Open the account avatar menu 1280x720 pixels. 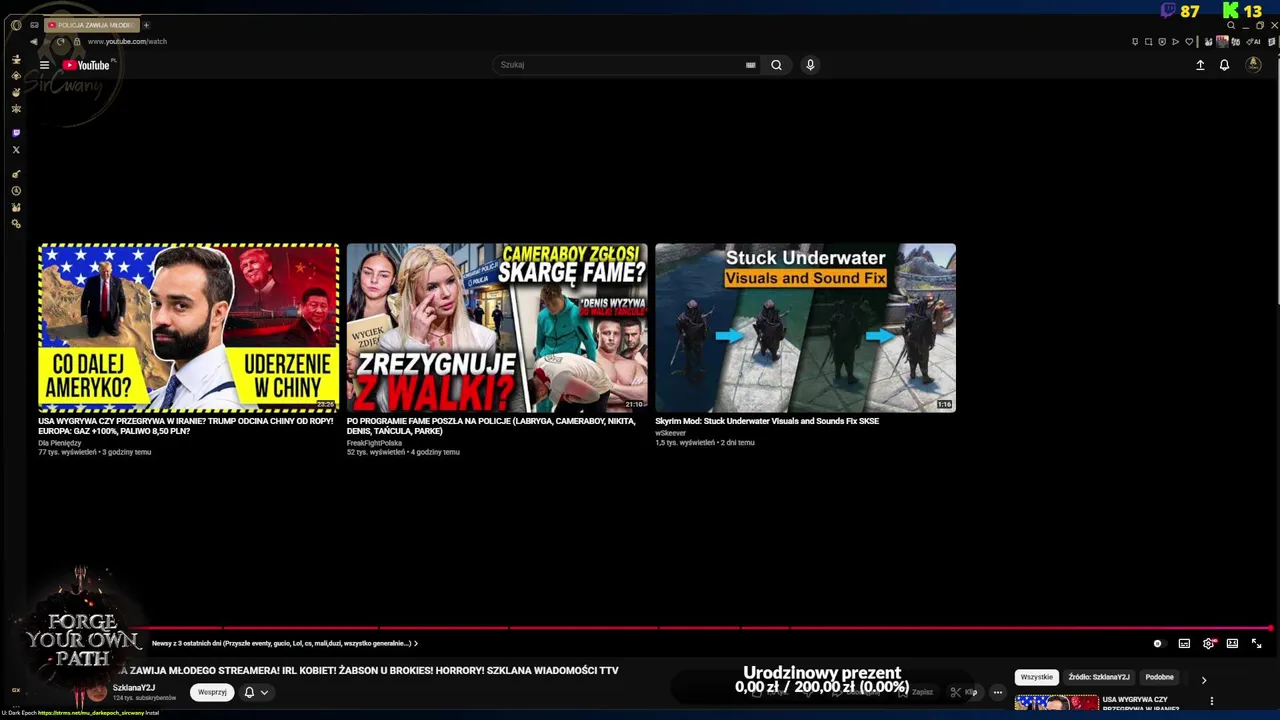click(x=1253, y=65)
